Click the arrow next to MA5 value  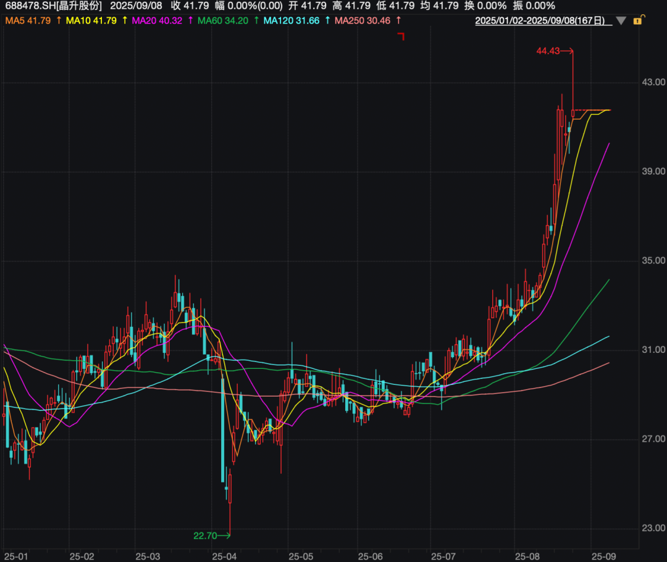pos(58,20)
